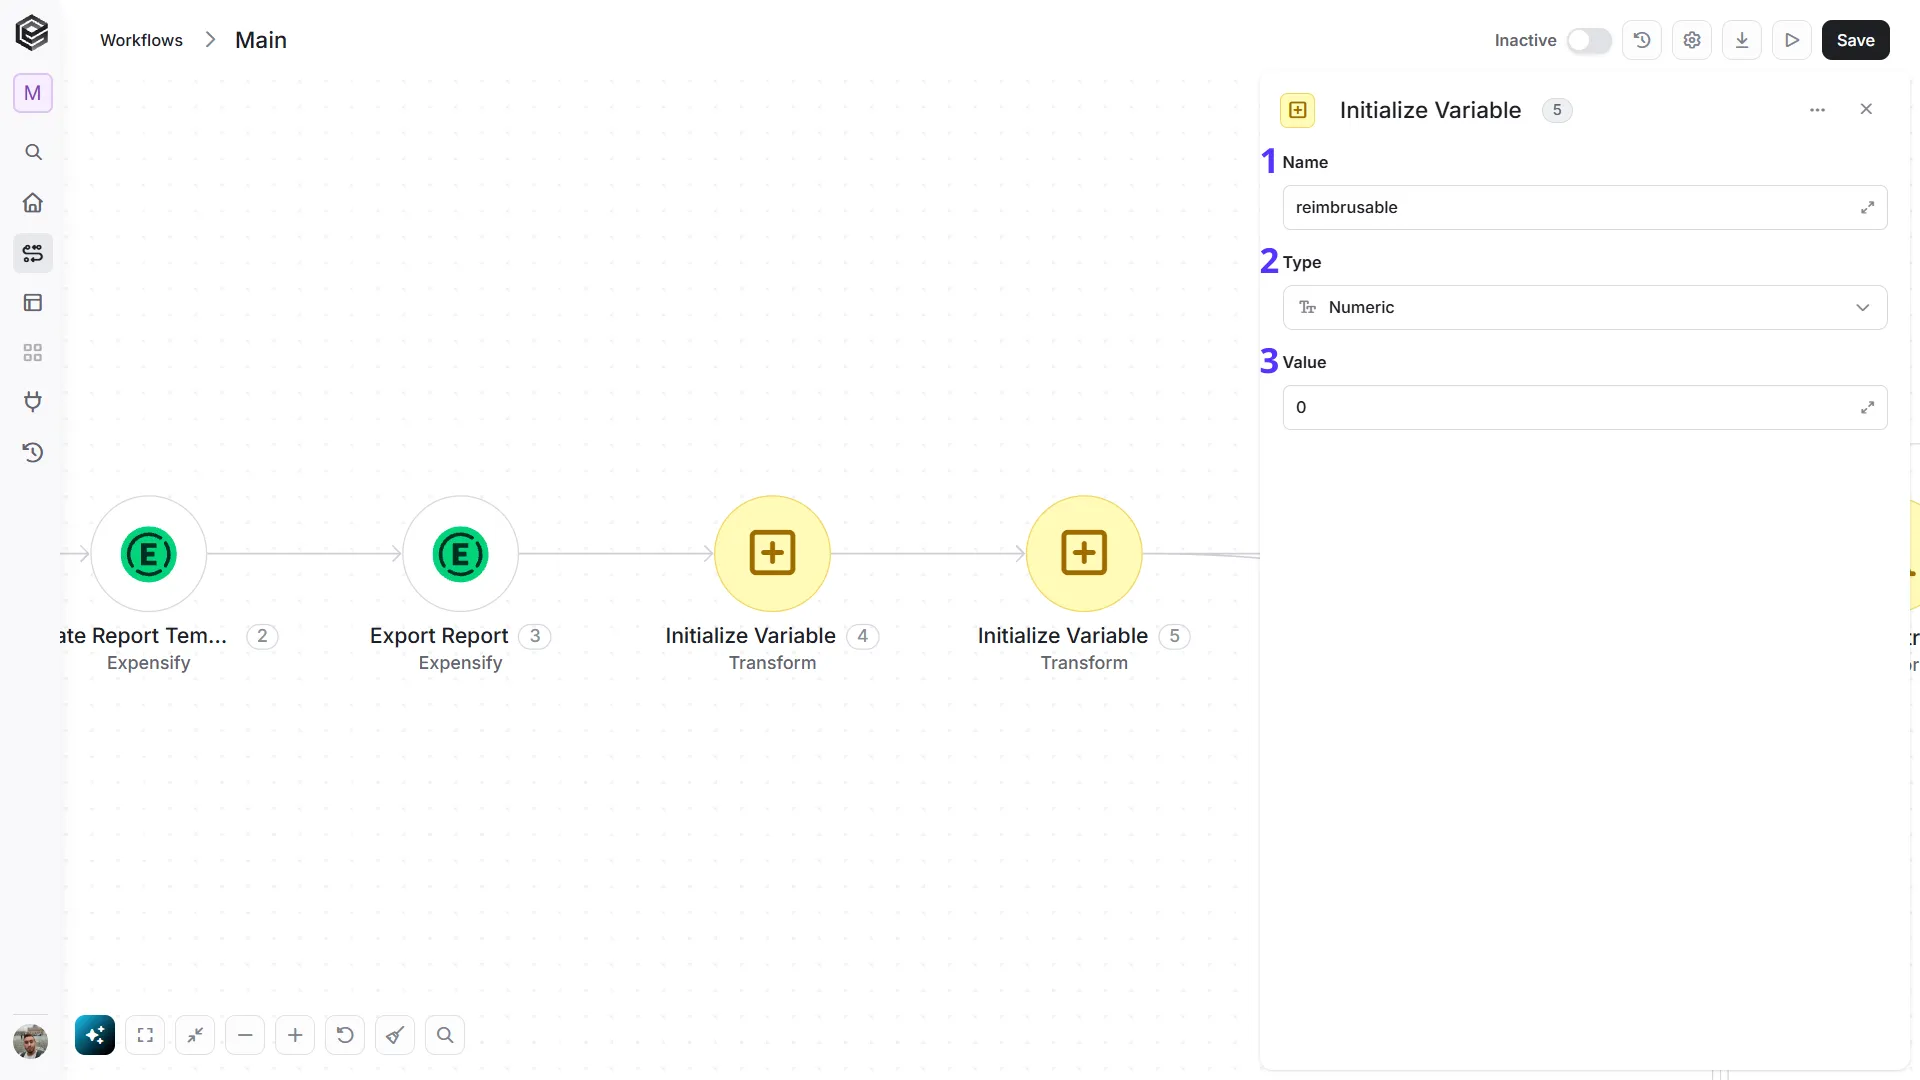Open the panel more options menu
The height and width of the screenshot is (1080, 1920).
pos(1818,110)
